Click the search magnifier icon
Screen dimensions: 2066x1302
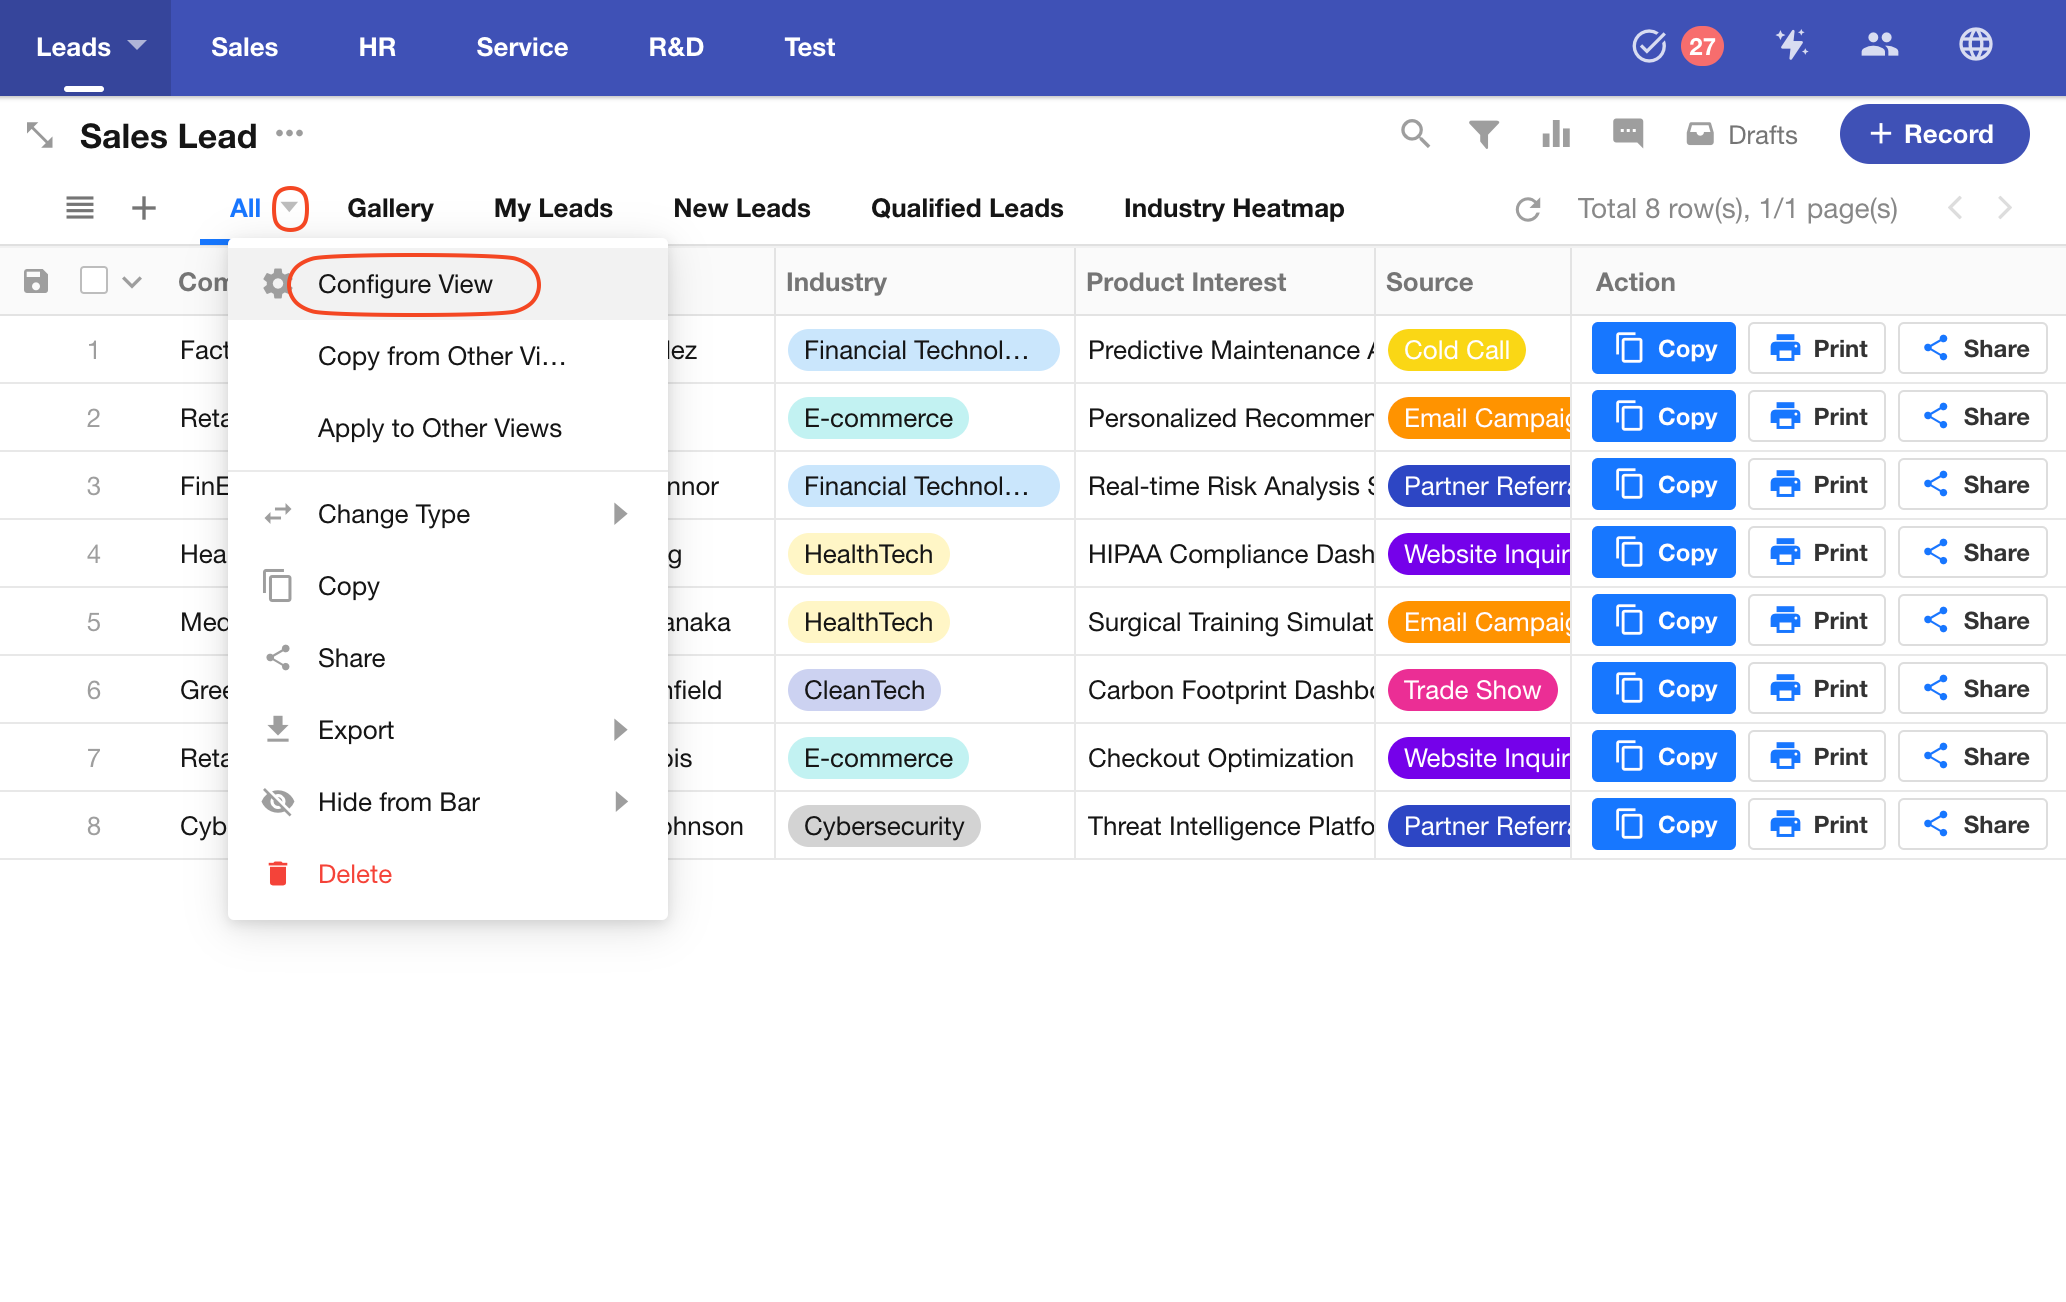tap(1415, 134)
